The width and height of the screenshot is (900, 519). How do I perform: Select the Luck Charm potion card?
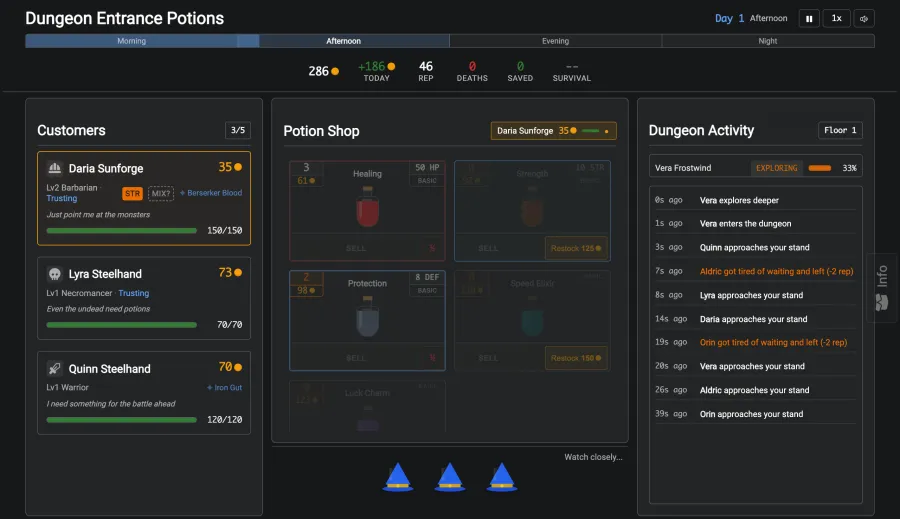(x=367, y=406)
